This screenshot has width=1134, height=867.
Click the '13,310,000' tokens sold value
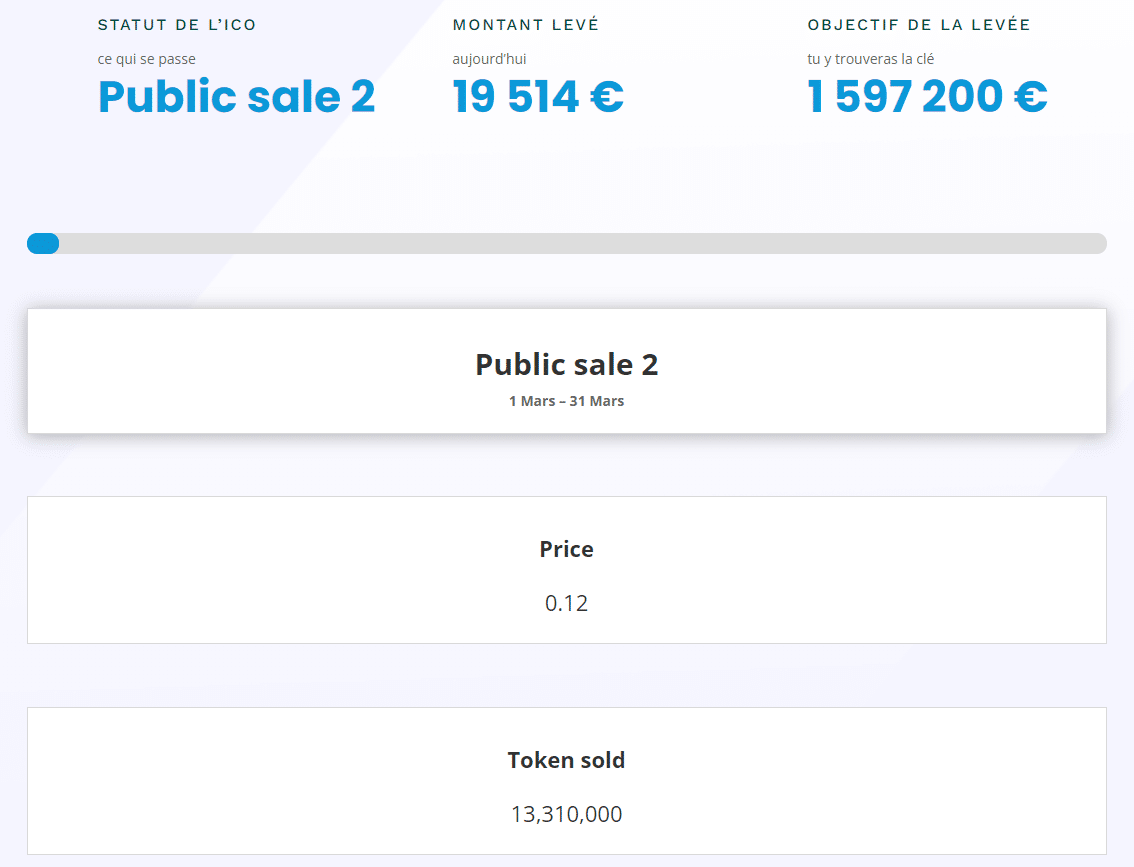(567, 814)
